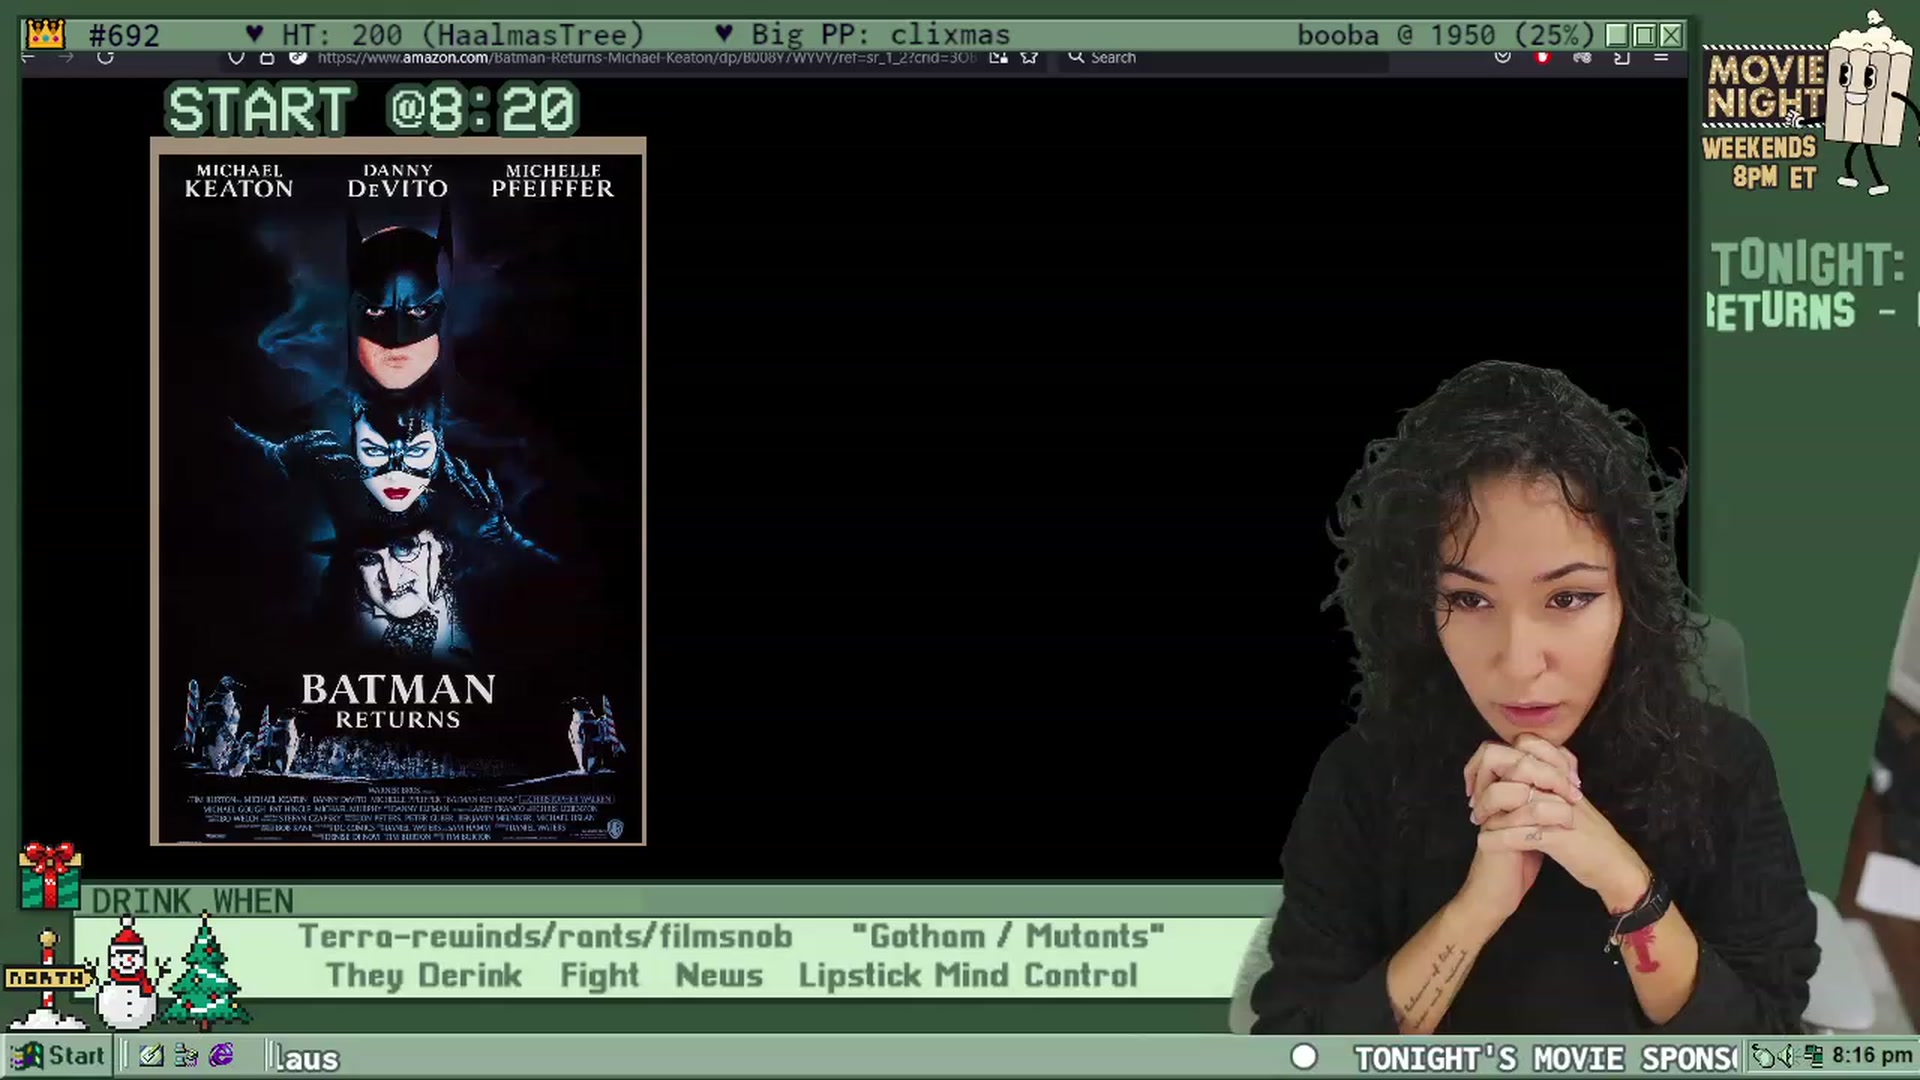
Task: Open the browser hamburger menu
Action: pyautogui.click(x=1661, y=57)
